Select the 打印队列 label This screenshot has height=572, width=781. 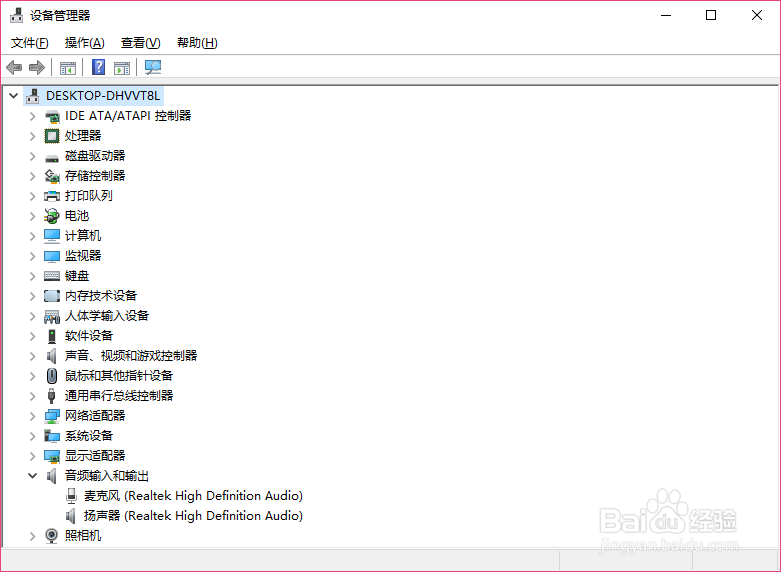[89, 196]
